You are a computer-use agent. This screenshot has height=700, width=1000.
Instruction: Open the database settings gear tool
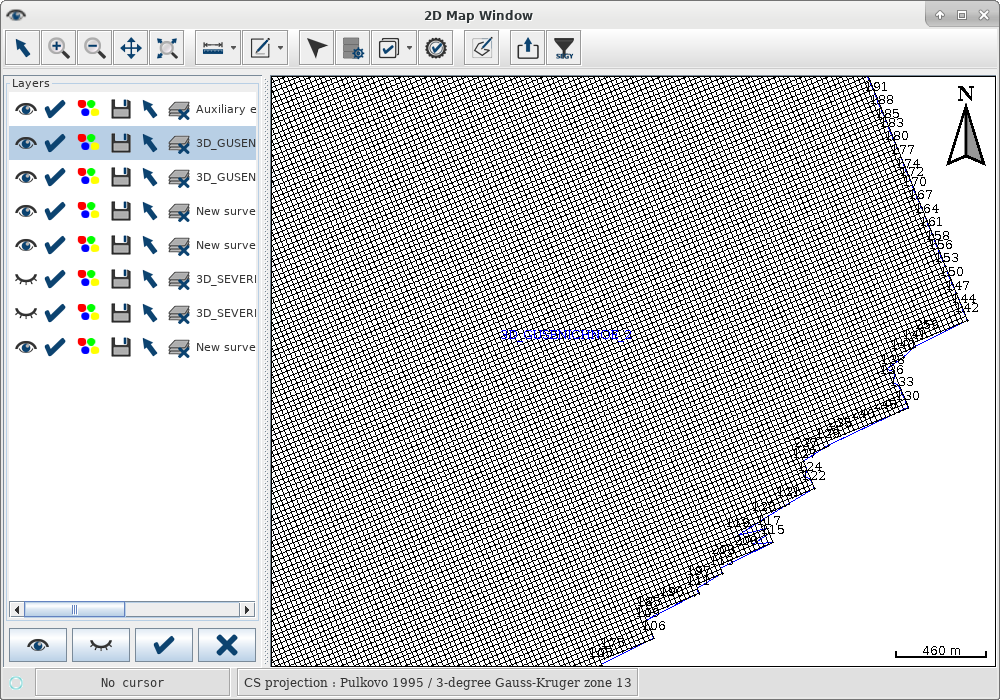[x=353, y=48]
